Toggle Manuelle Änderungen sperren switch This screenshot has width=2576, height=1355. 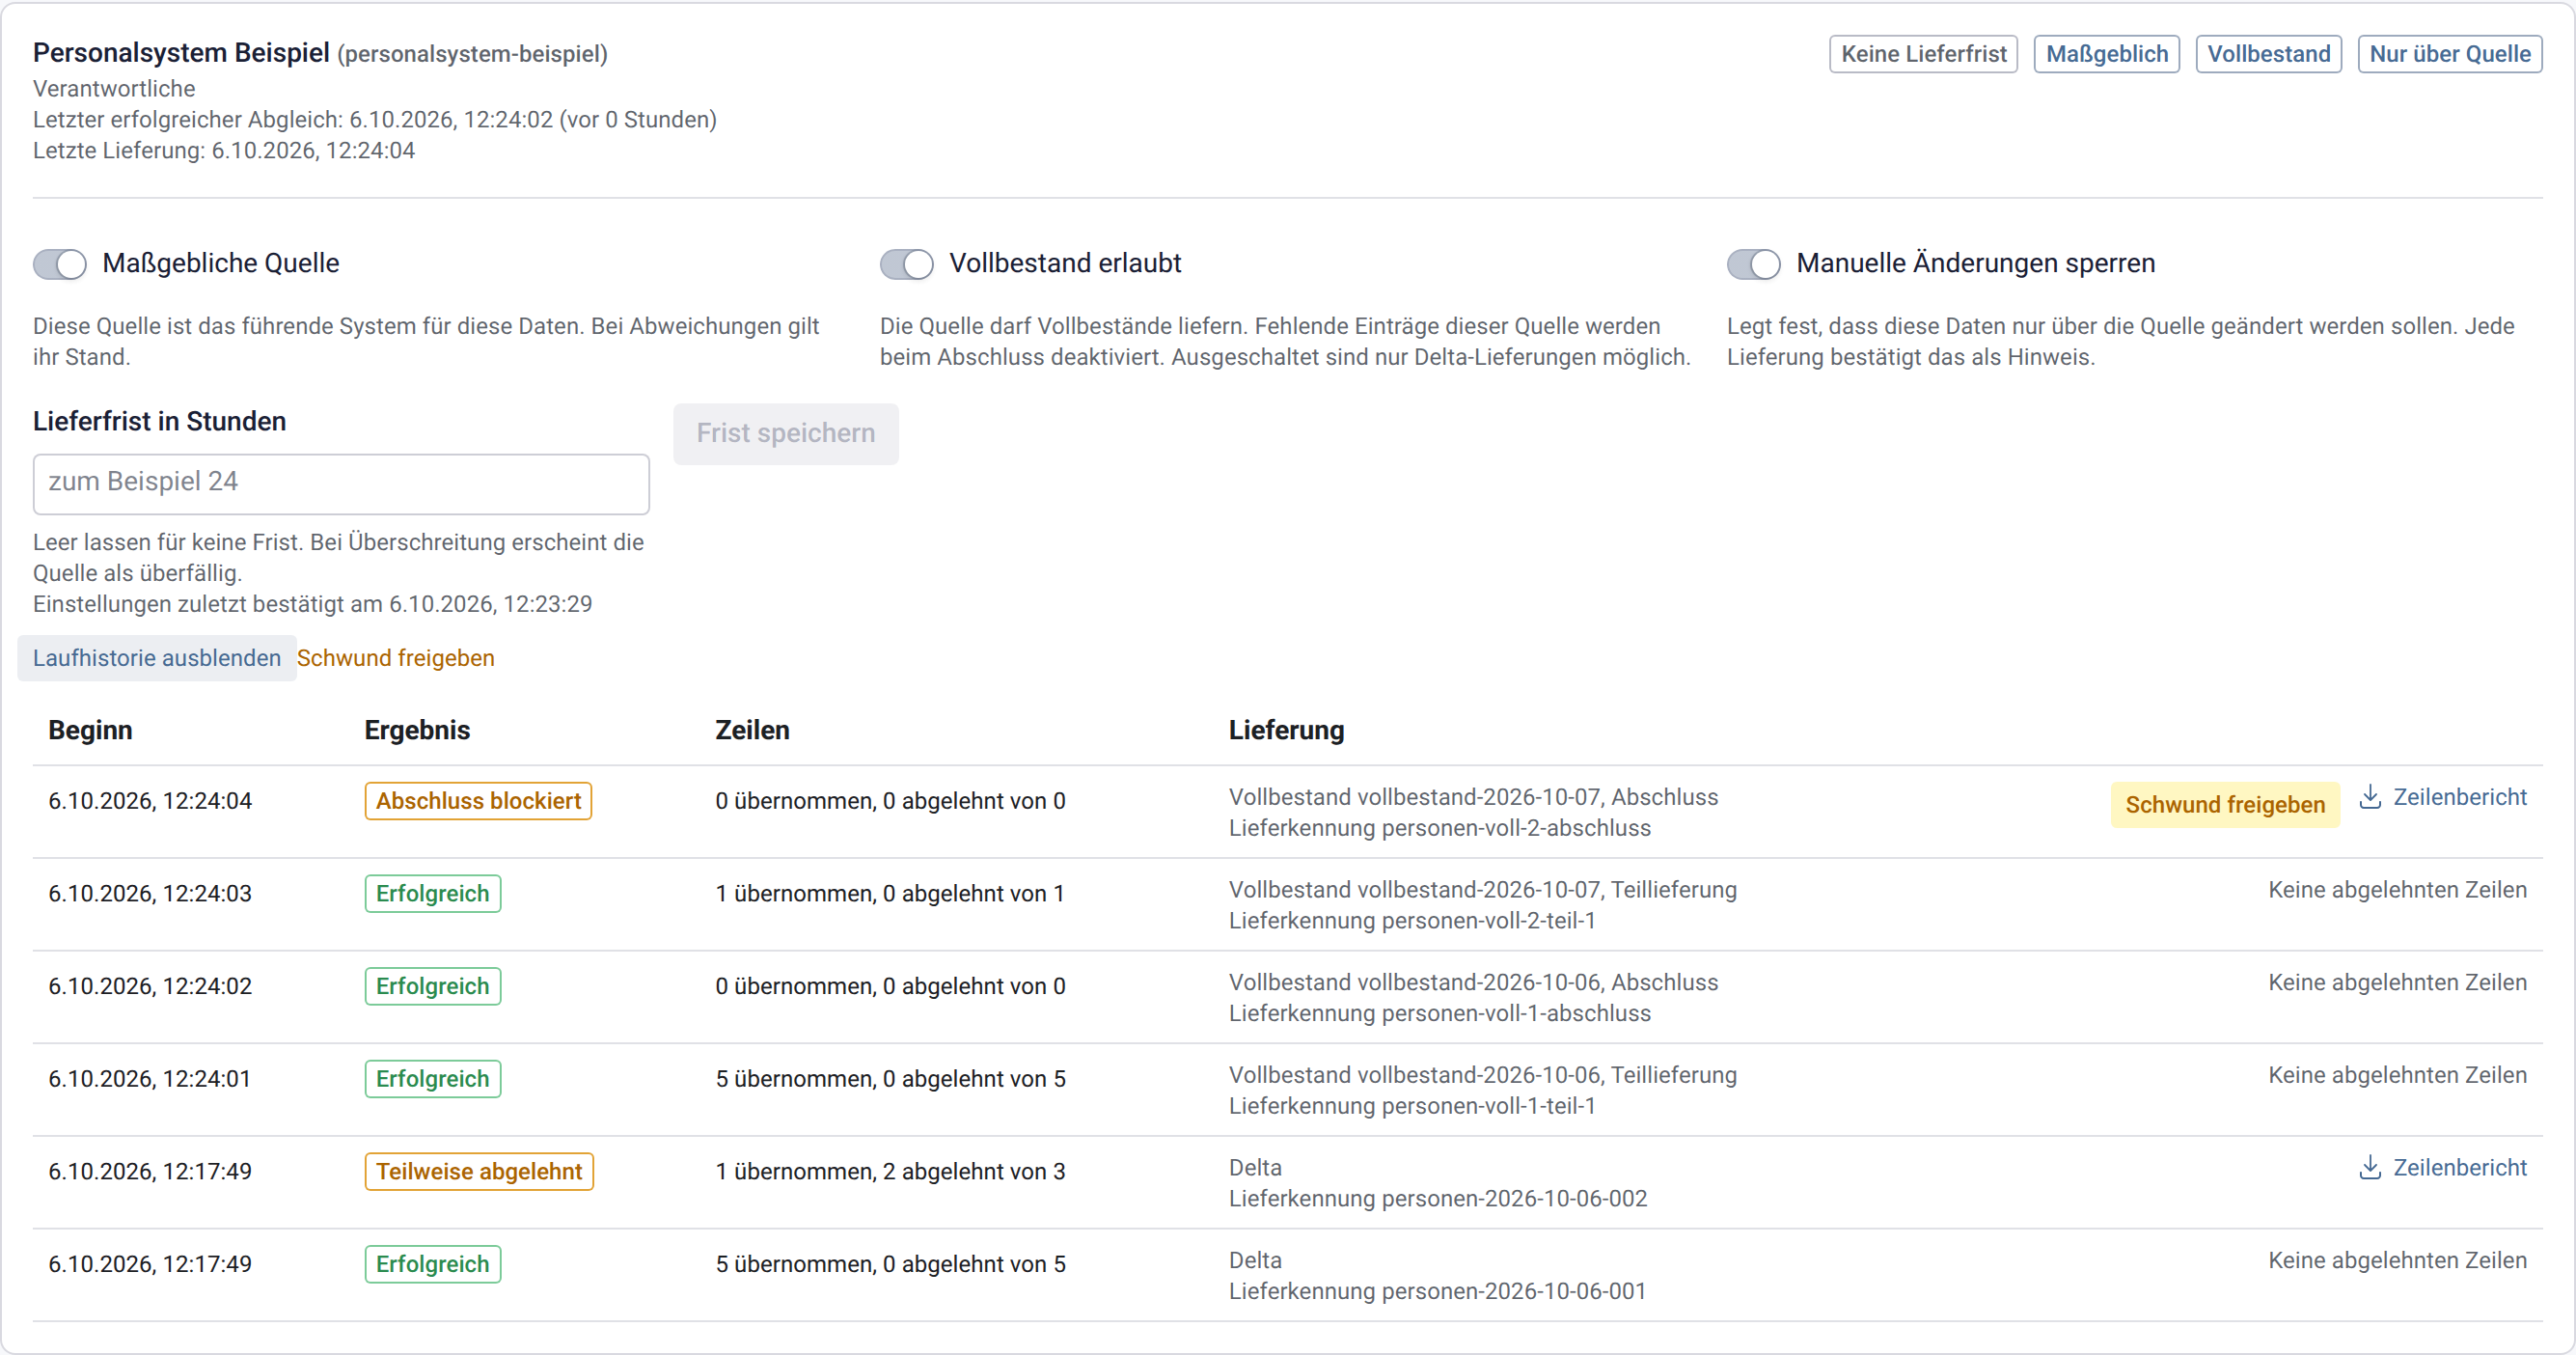coord(1753,264)
